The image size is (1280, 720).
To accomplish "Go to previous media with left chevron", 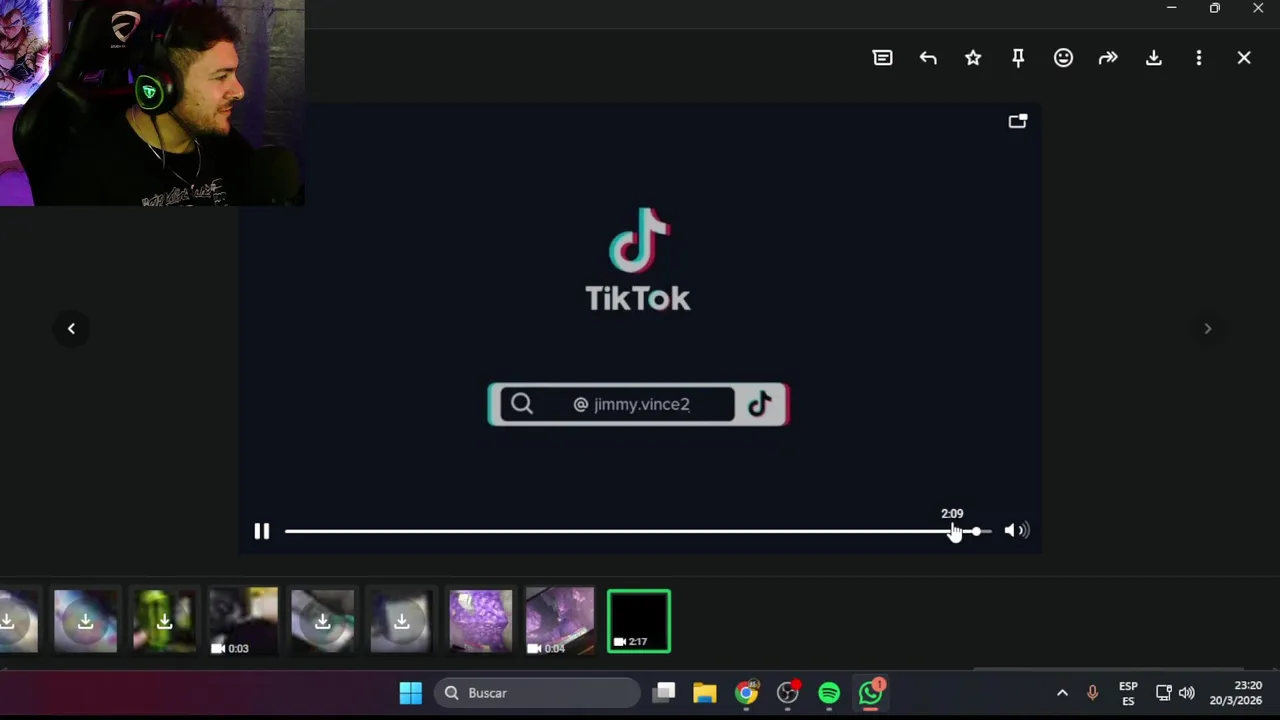I will point(71,328).
